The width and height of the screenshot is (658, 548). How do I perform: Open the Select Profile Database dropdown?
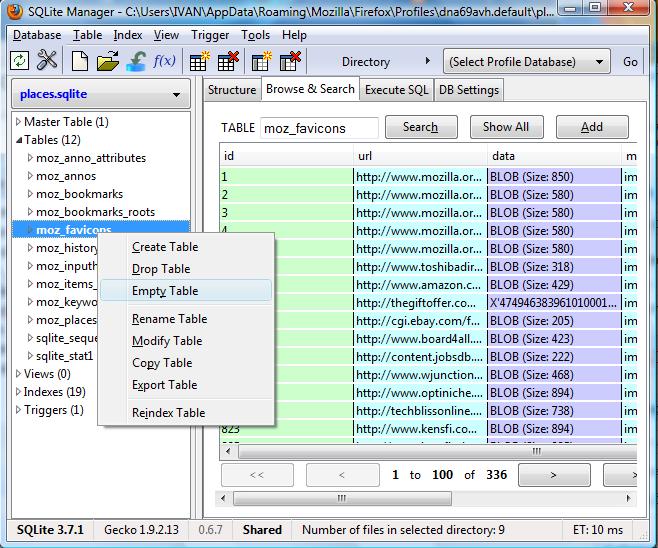527,62
